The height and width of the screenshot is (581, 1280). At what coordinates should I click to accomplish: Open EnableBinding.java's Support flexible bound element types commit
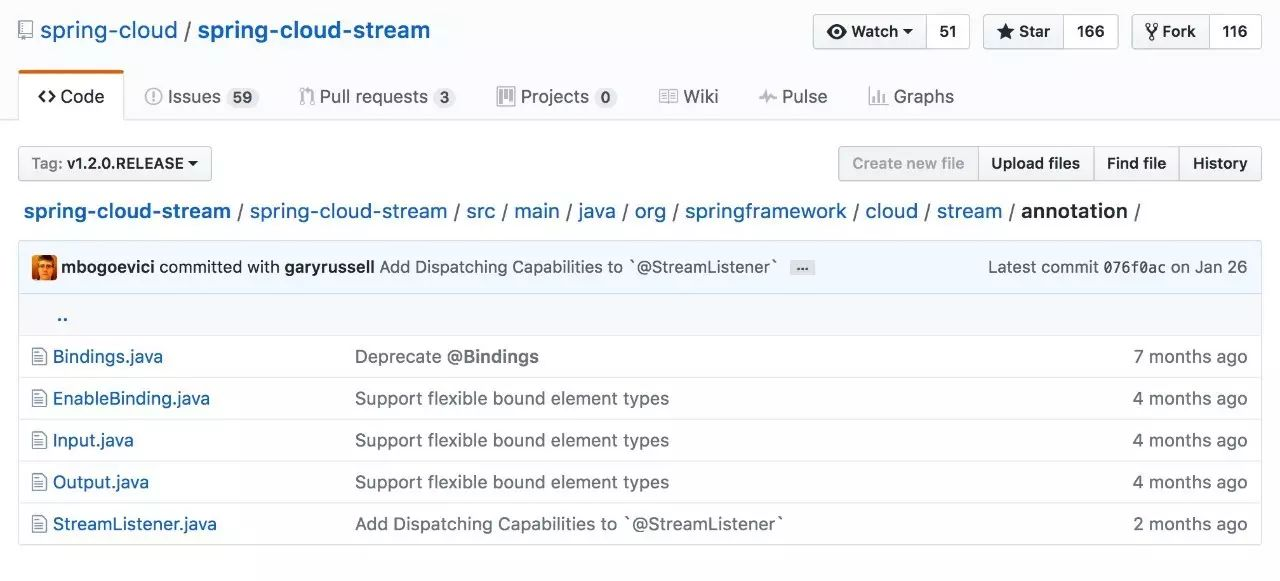coord(512,399)
